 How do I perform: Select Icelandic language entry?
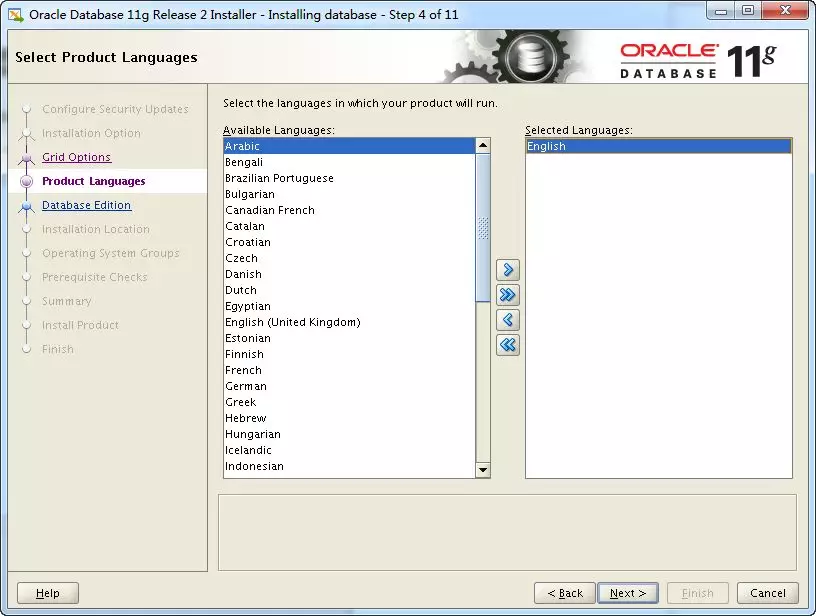pyautogui.click(x=349, y=450)
